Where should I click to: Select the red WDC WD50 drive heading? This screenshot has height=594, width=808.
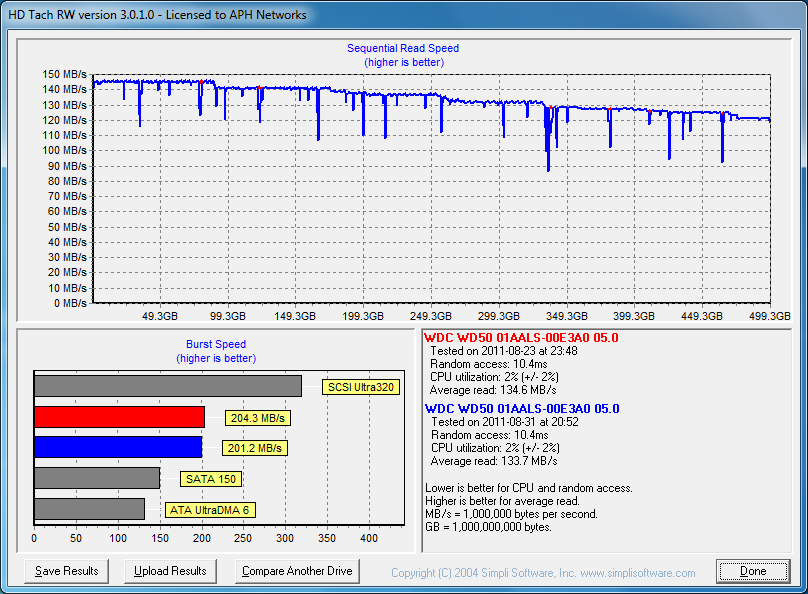[x=521, y=338]
